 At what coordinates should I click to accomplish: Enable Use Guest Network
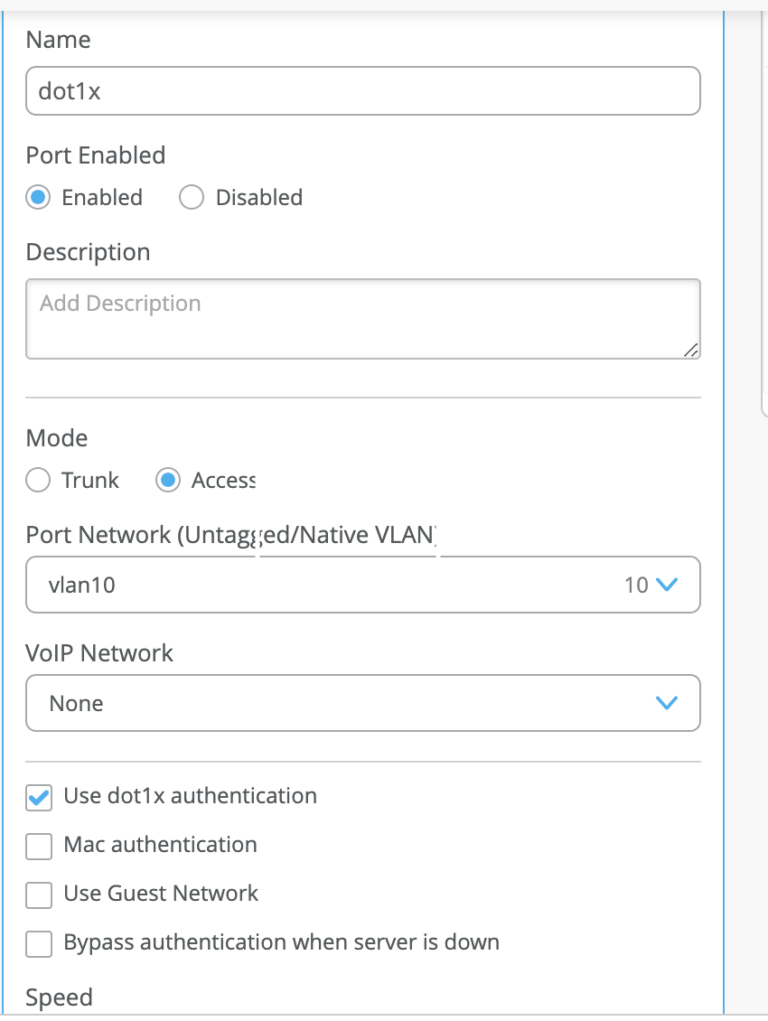pyautogui.click(x=38, y=895)
